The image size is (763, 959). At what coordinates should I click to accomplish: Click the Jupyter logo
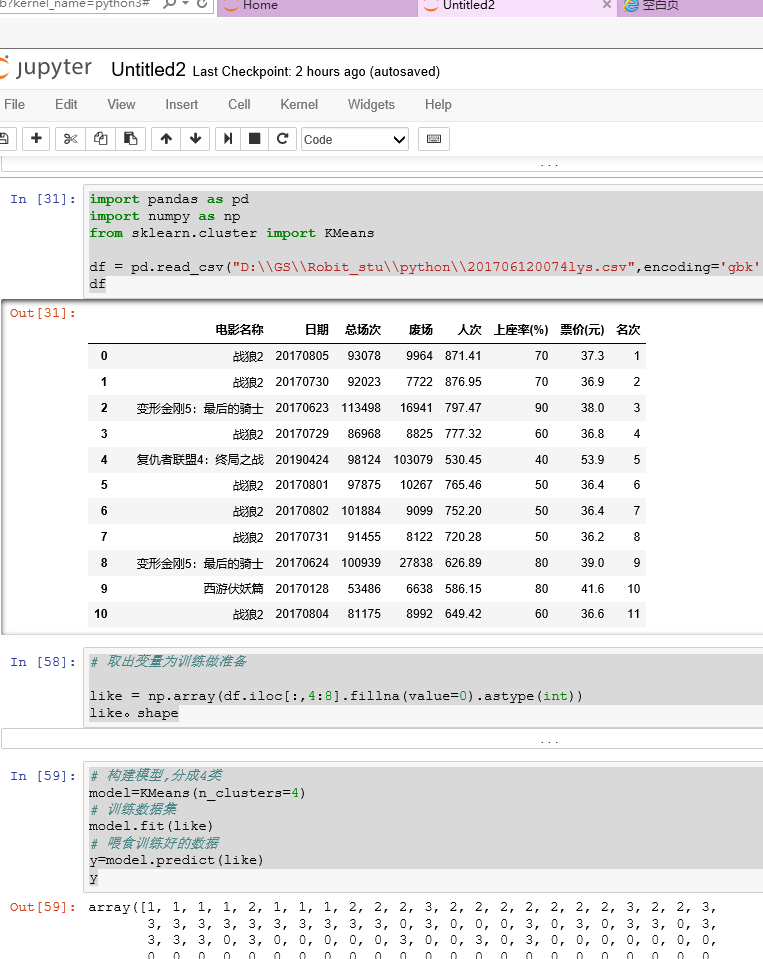click(46, 68)
